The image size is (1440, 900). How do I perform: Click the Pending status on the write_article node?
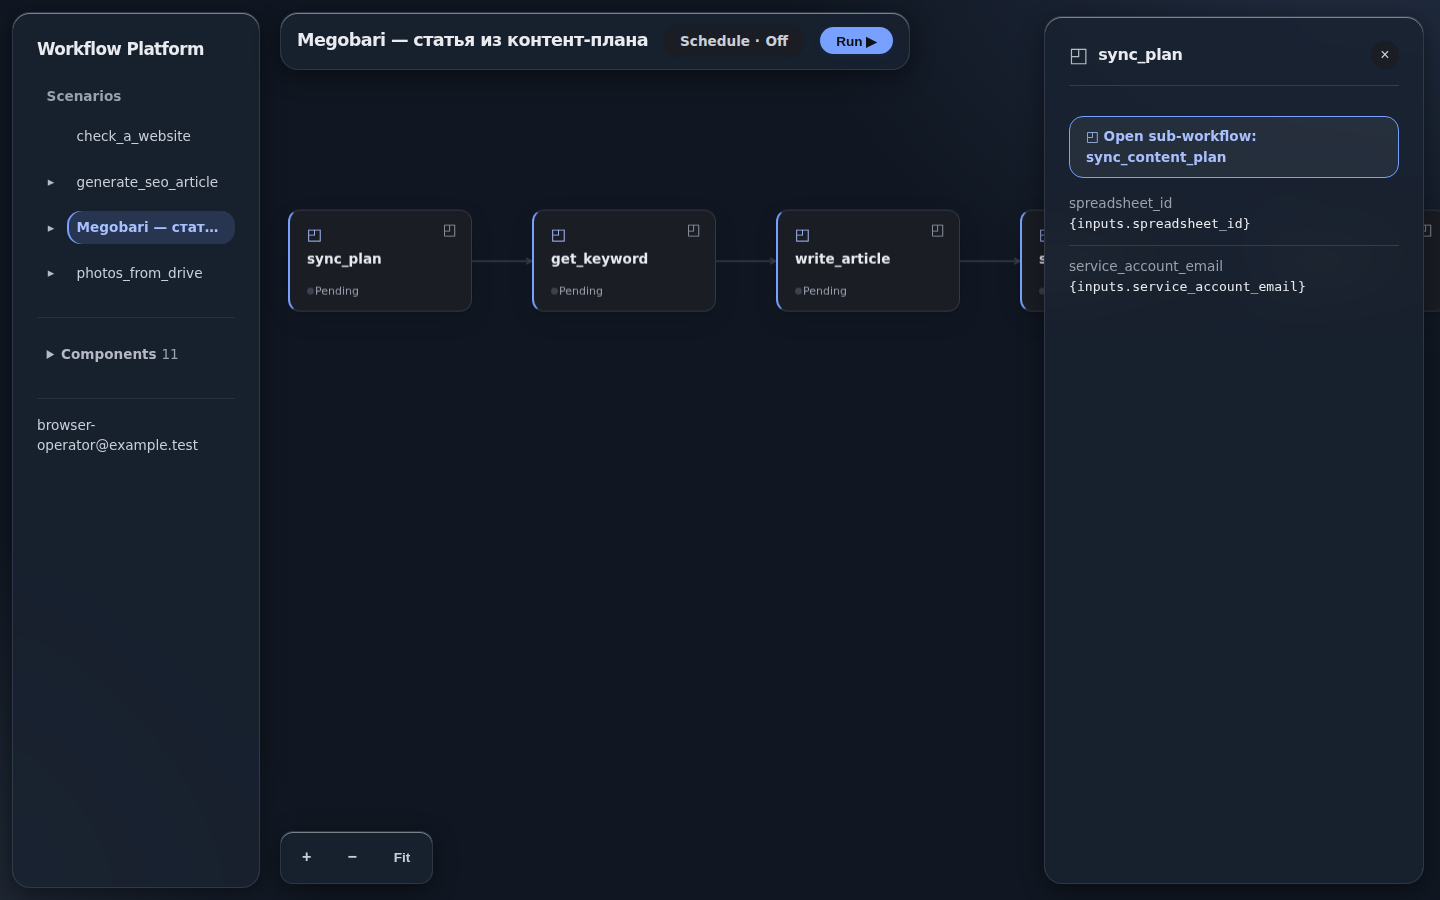[821, 291]
